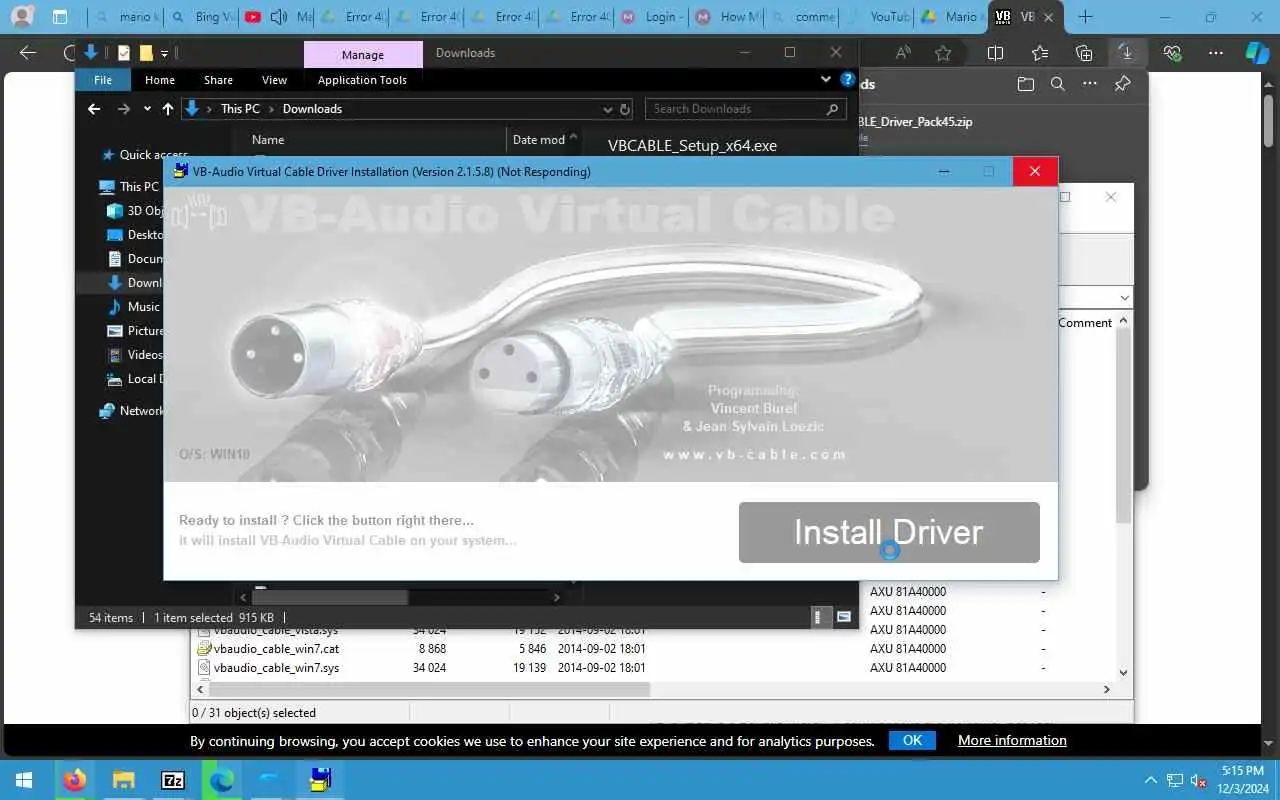This screenshot has height=800, width=1280.
Task: Open File Explorer help icon
Action: click(x=847, y=79)
